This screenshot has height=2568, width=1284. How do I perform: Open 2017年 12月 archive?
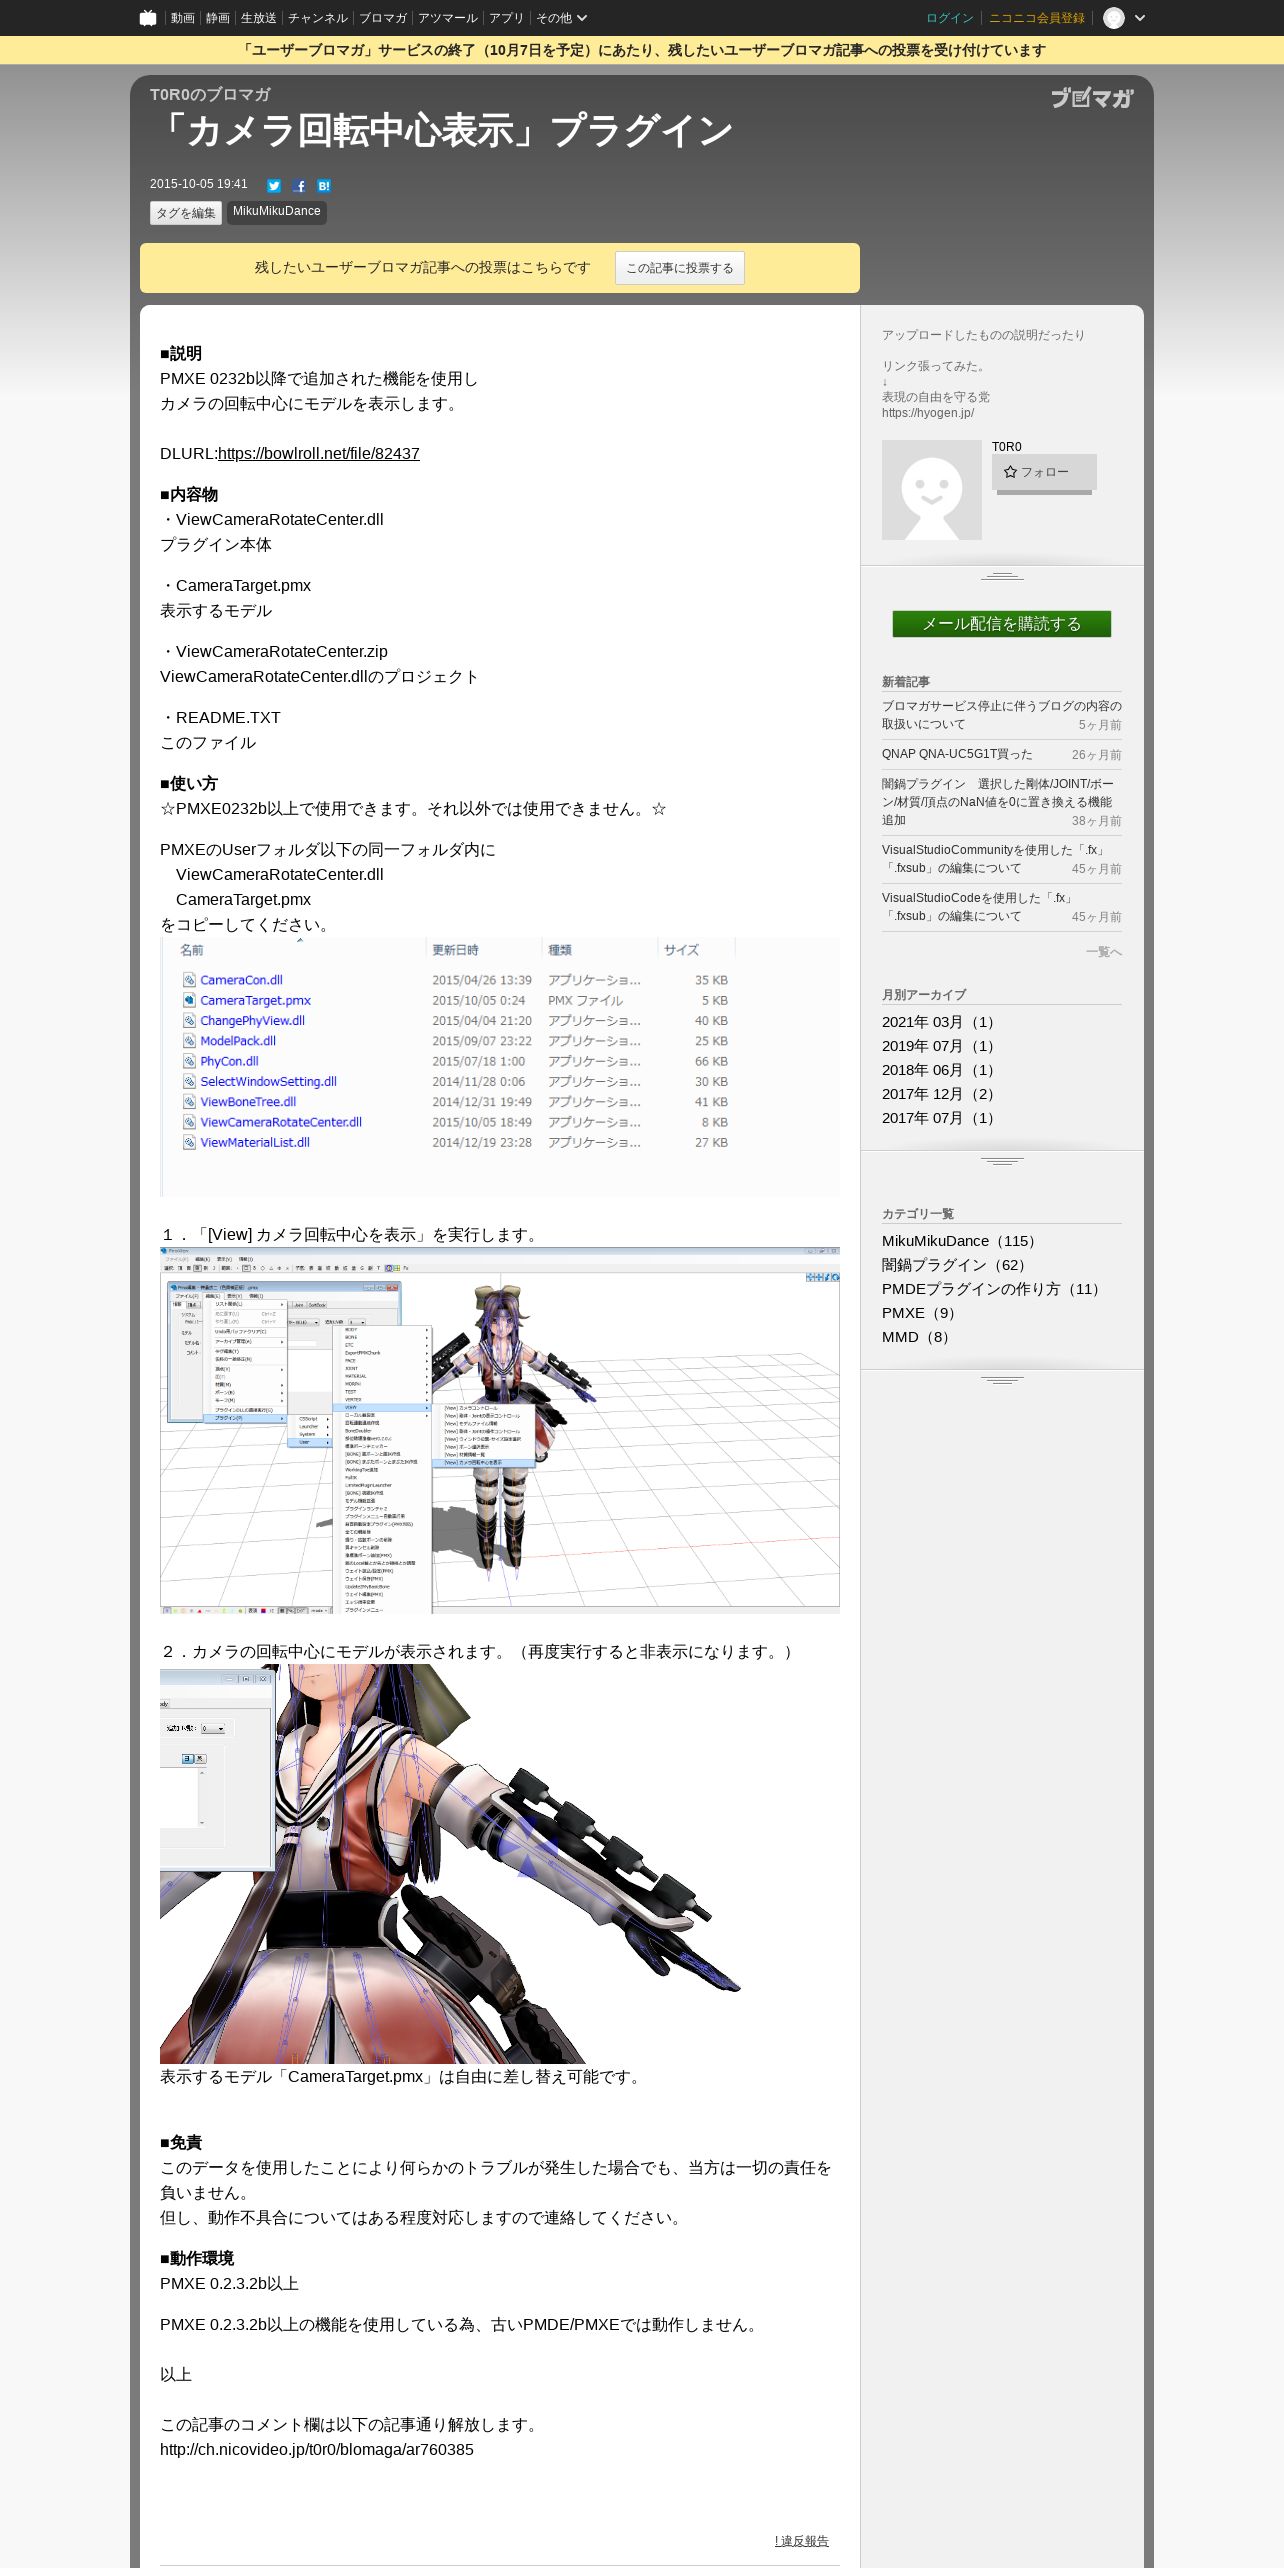(x=941, y=1094)
